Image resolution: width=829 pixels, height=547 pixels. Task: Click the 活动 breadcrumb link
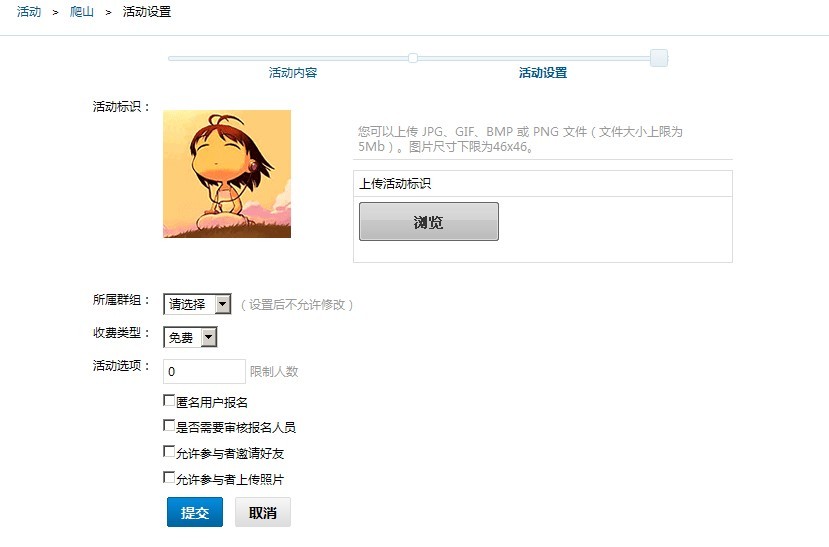[29, 12]
